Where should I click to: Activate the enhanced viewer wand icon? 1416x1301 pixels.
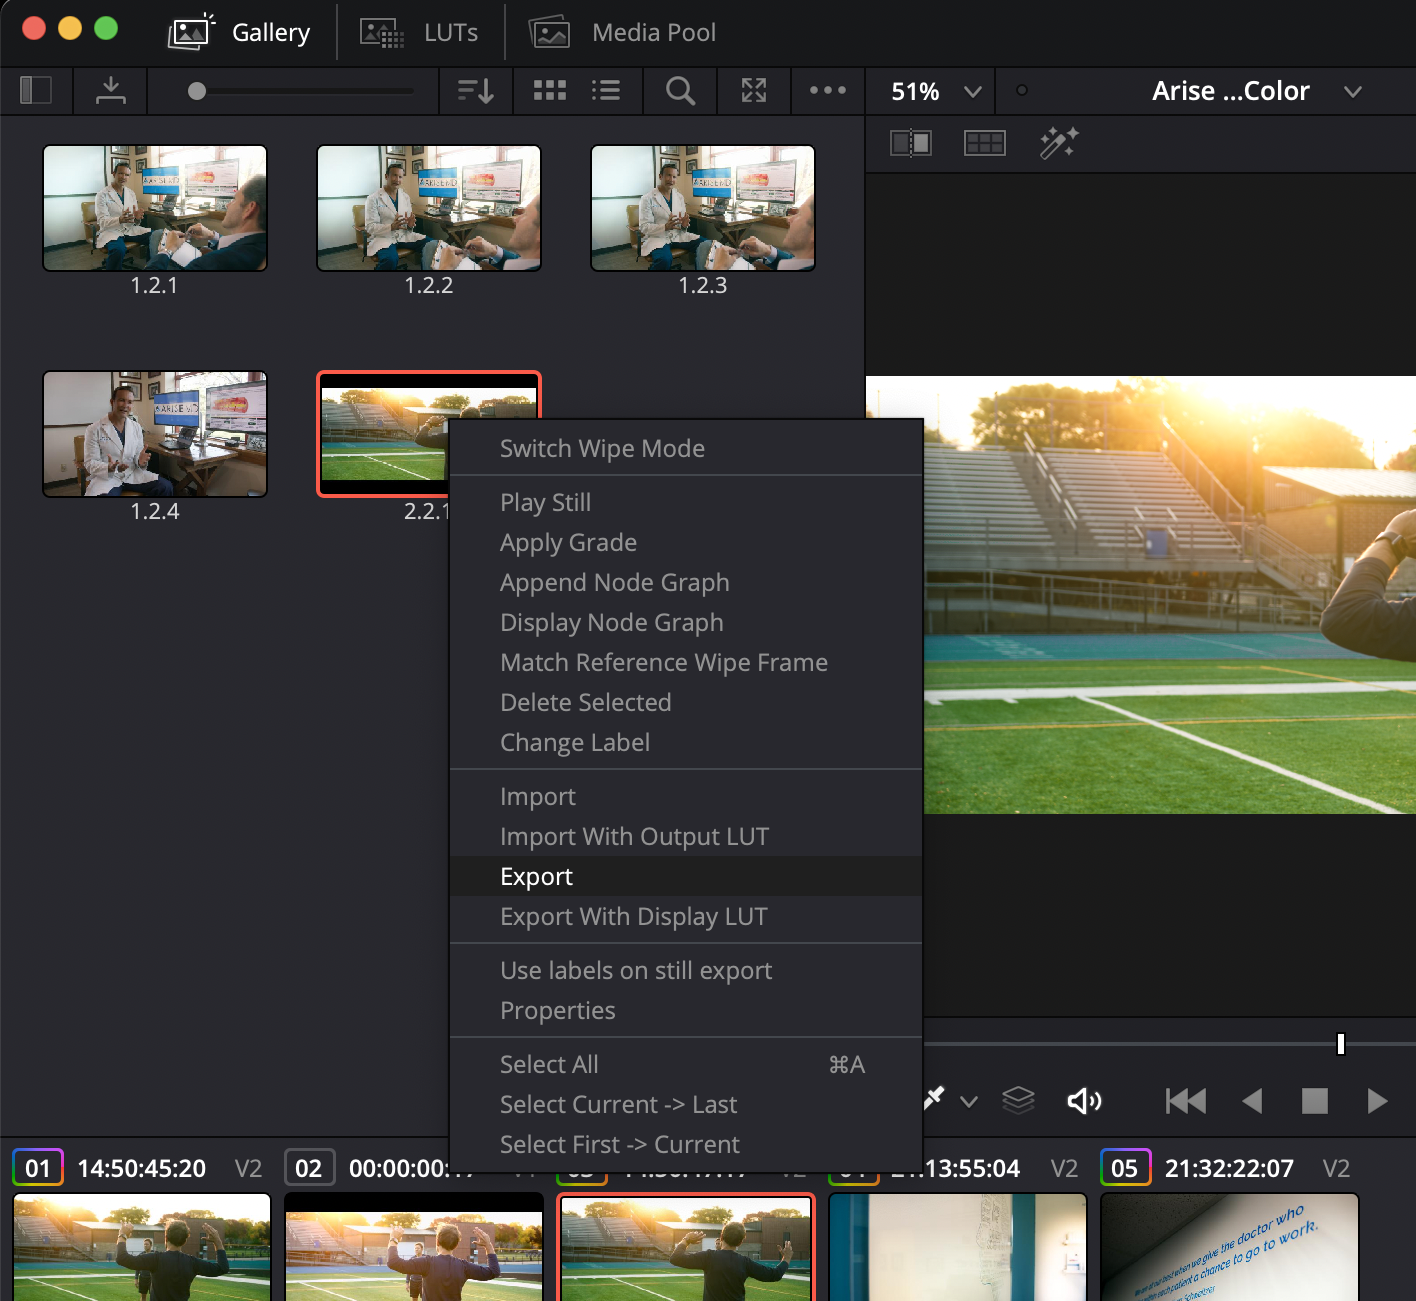pyautogui.click(x=1058, y=142)
